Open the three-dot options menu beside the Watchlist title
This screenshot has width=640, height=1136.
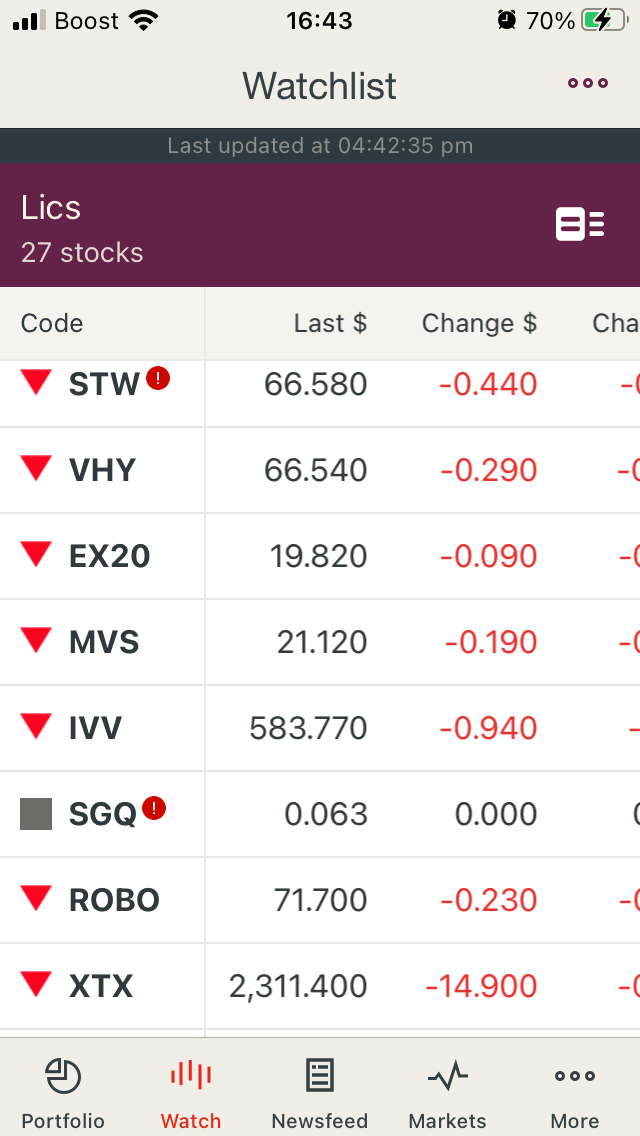pyautogui.click(x=588, y=83)
